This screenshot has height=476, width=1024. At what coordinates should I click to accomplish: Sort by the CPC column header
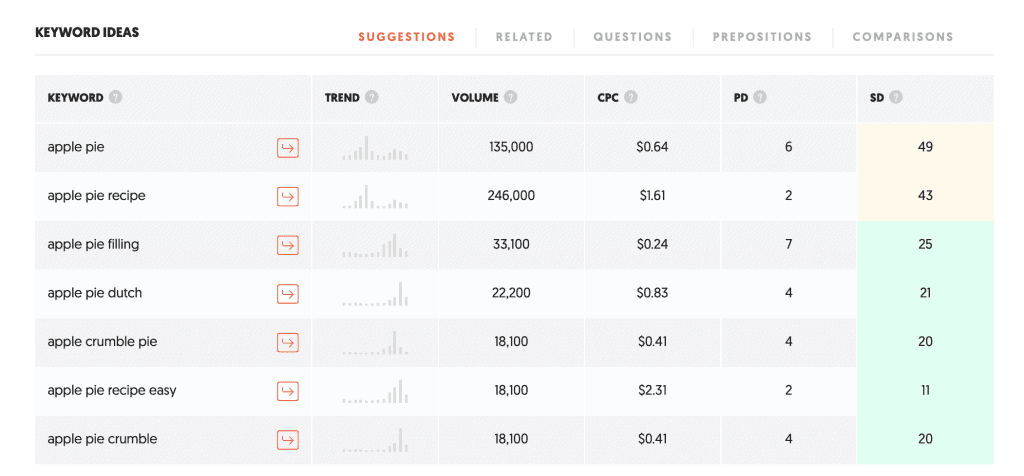[x=607, y=98]
